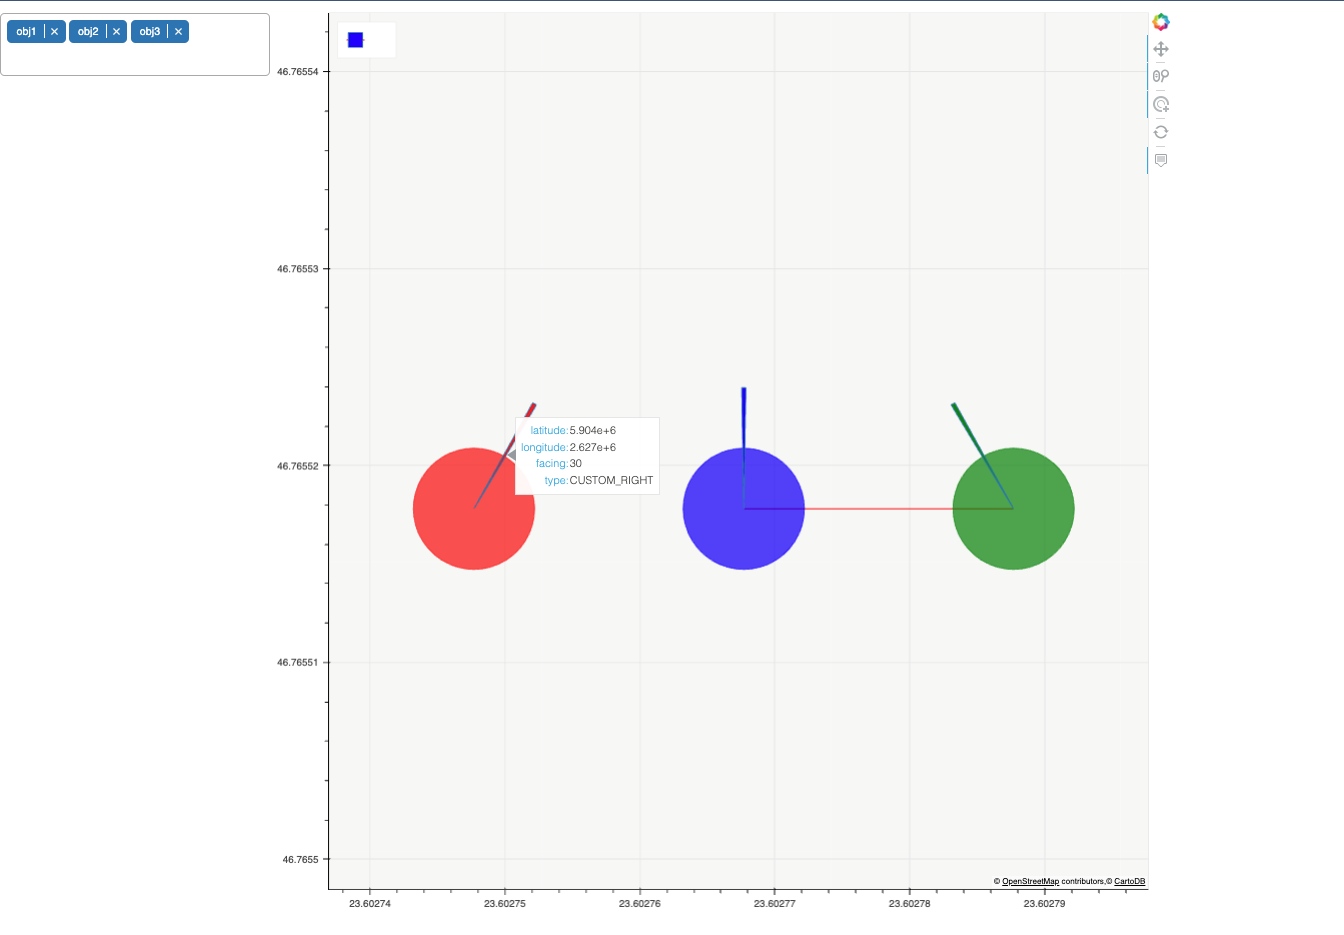Open the CartoDB attribution link
This screenshot has height=935, width=1344.
[x=1131, y=881]
